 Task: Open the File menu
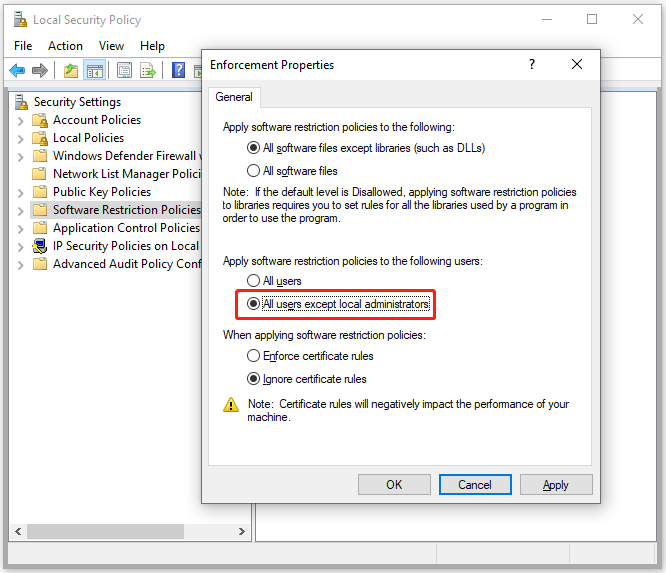point(23,46)
